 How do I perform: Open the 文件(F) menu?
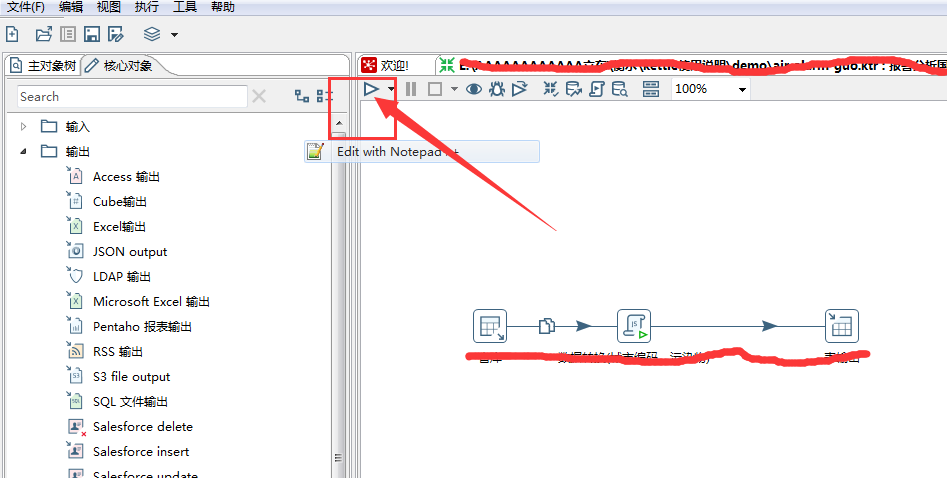(26, 7)
